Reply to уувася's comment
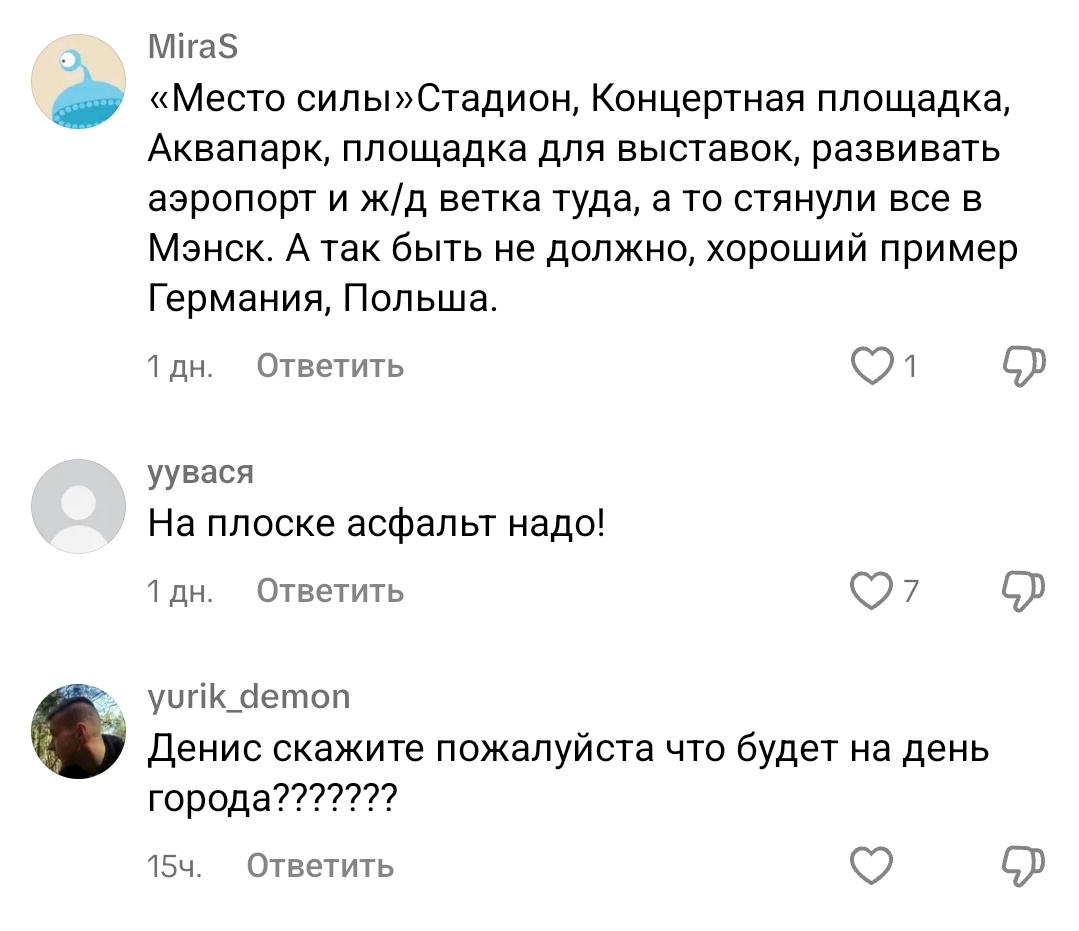Viewport: 1079px width, 931px height. tap(330, 592)
